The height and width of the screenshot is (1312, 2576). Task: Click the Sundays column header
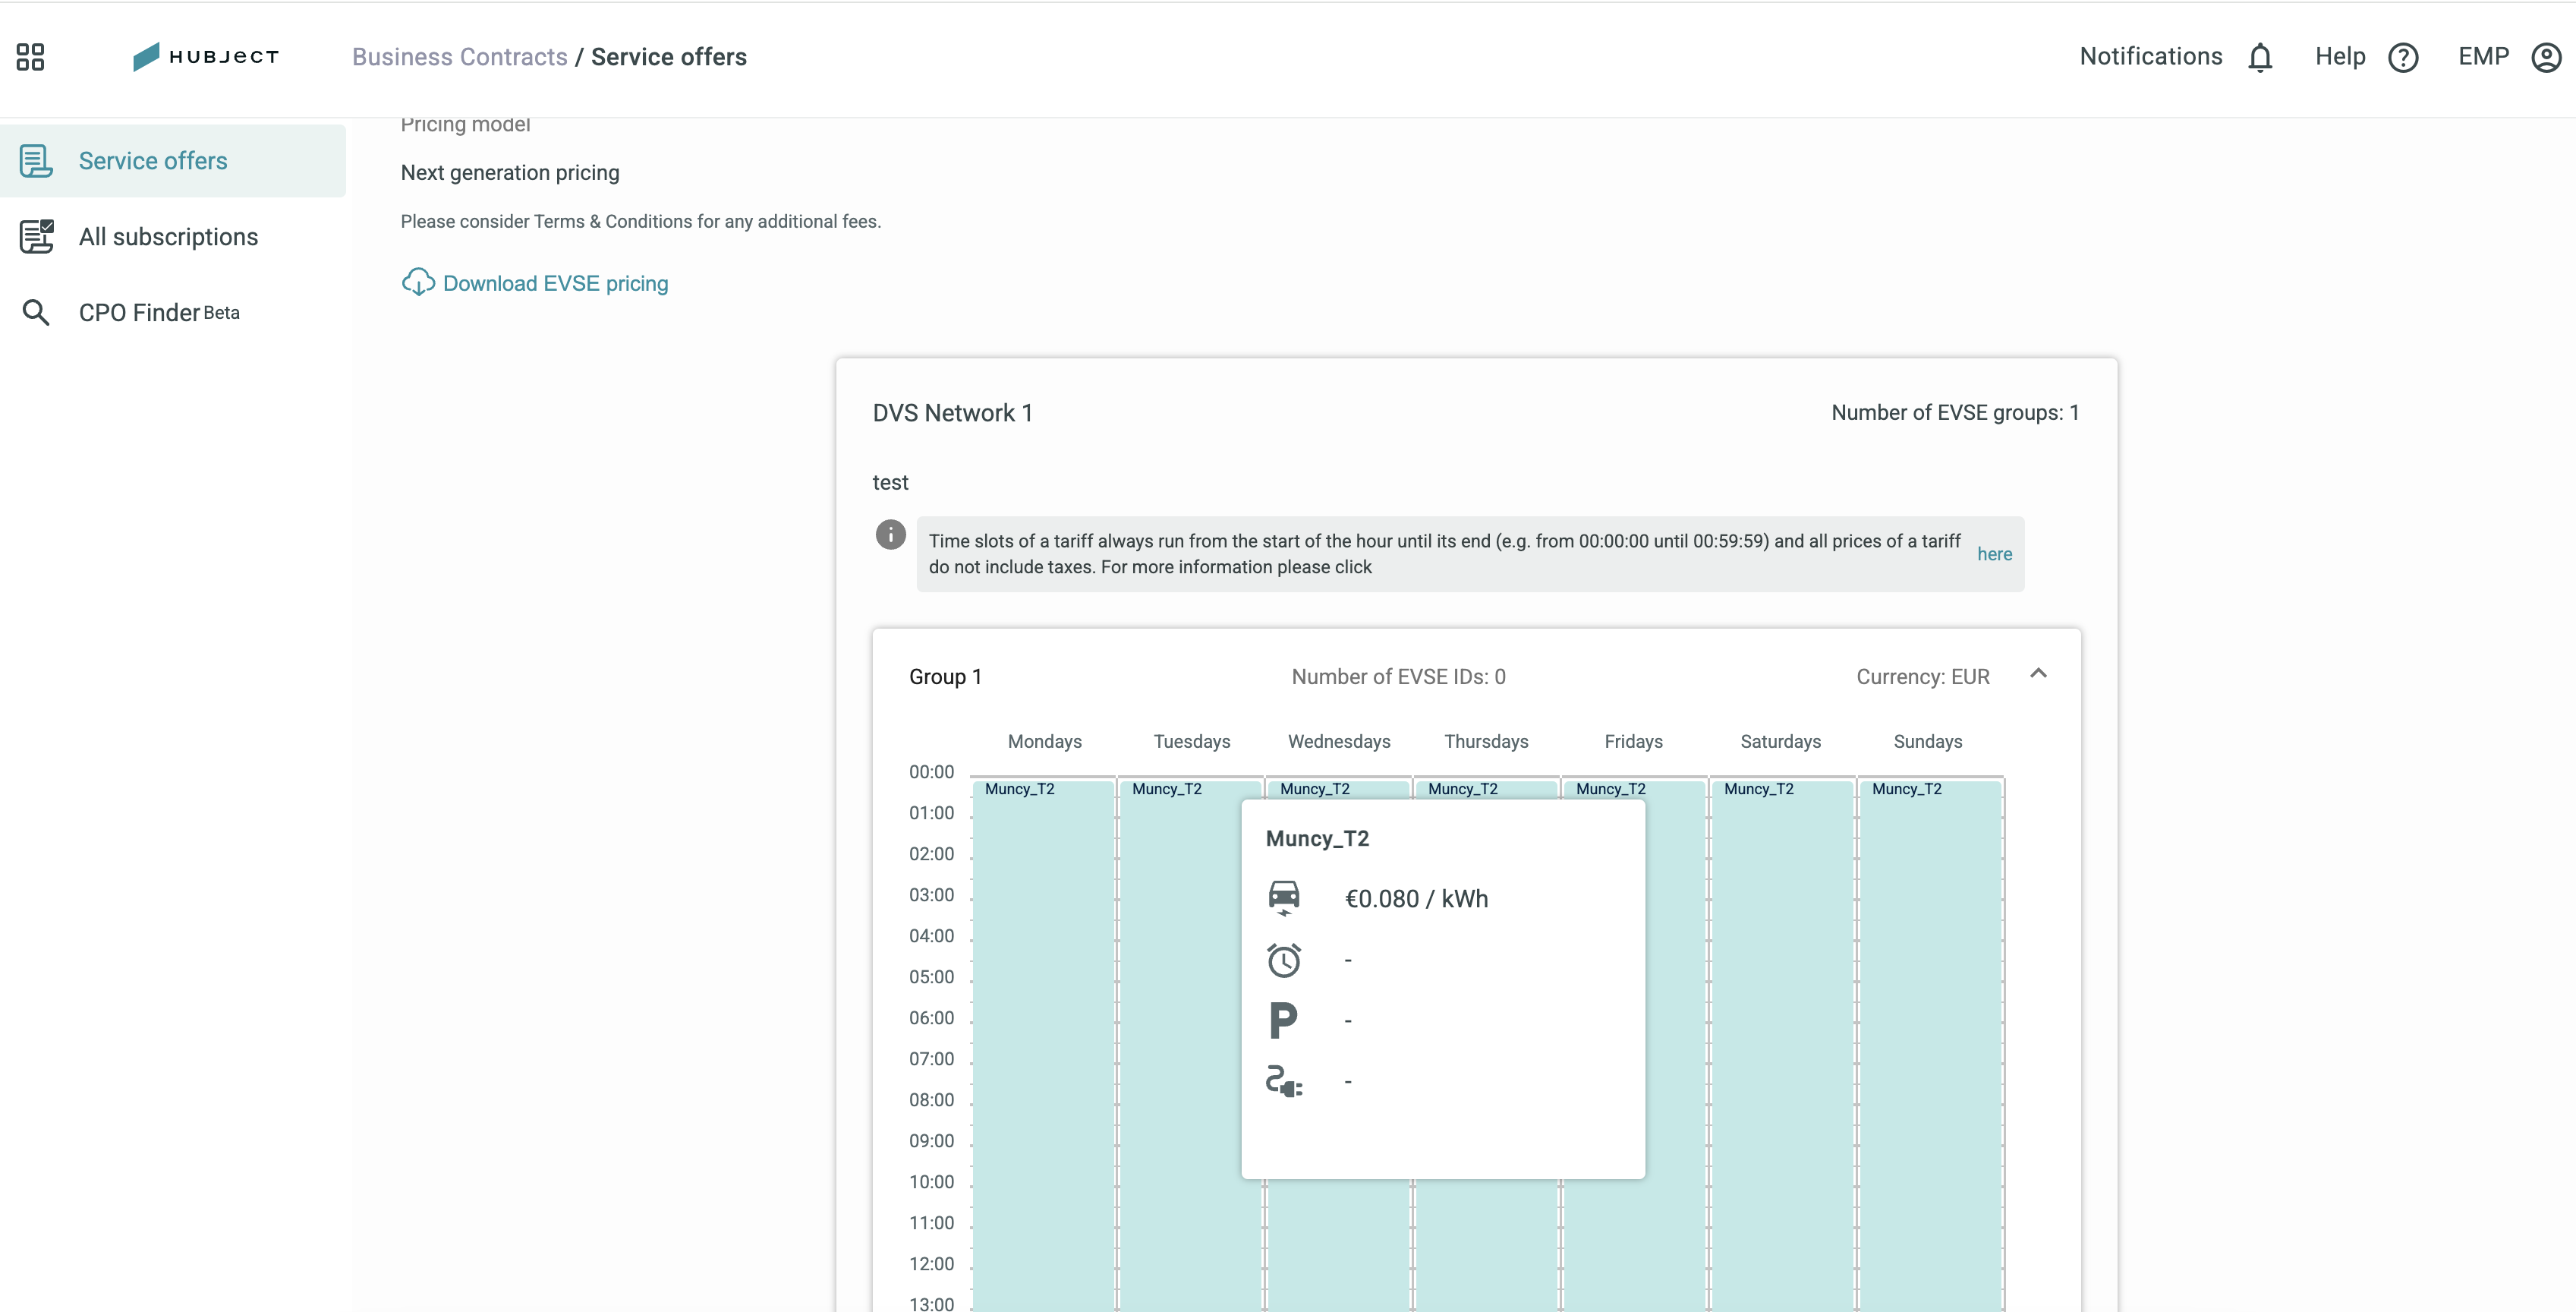tap(1927, 742)
